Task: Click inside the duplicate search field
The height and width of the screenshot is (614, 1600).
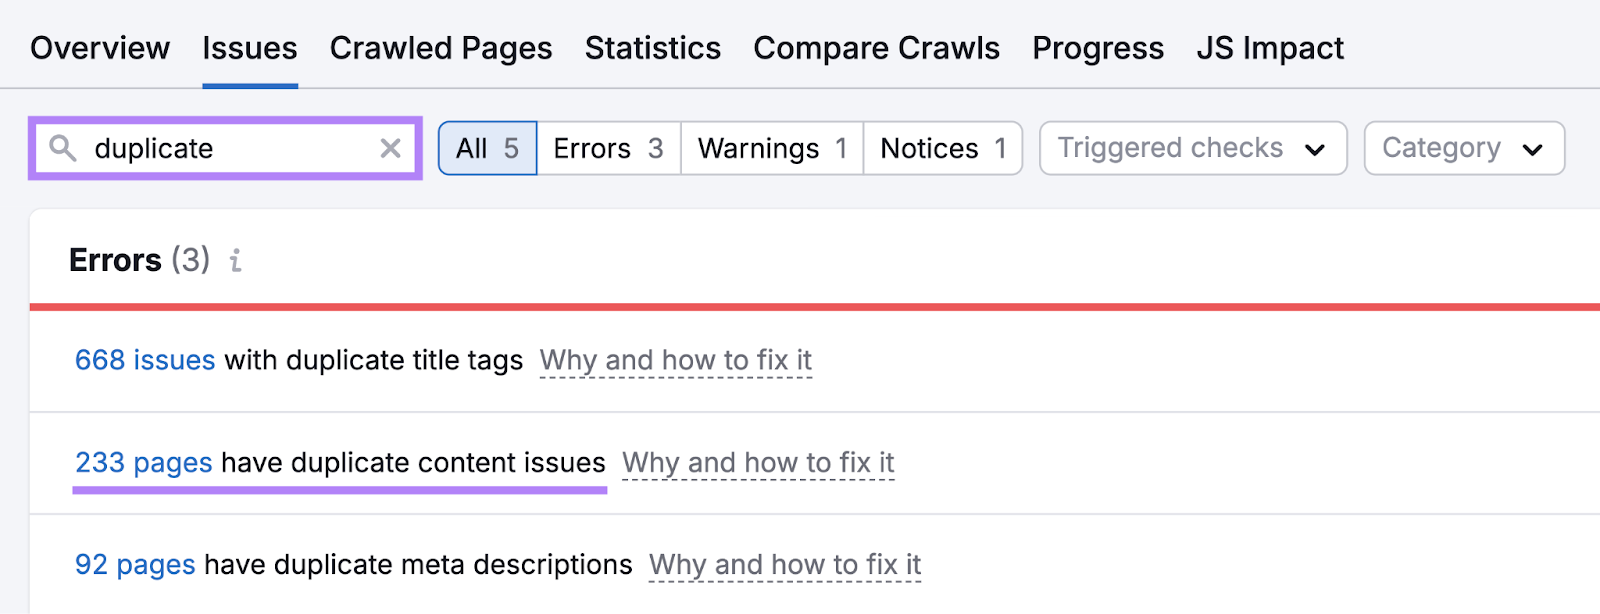Action: tap(220, 148)
